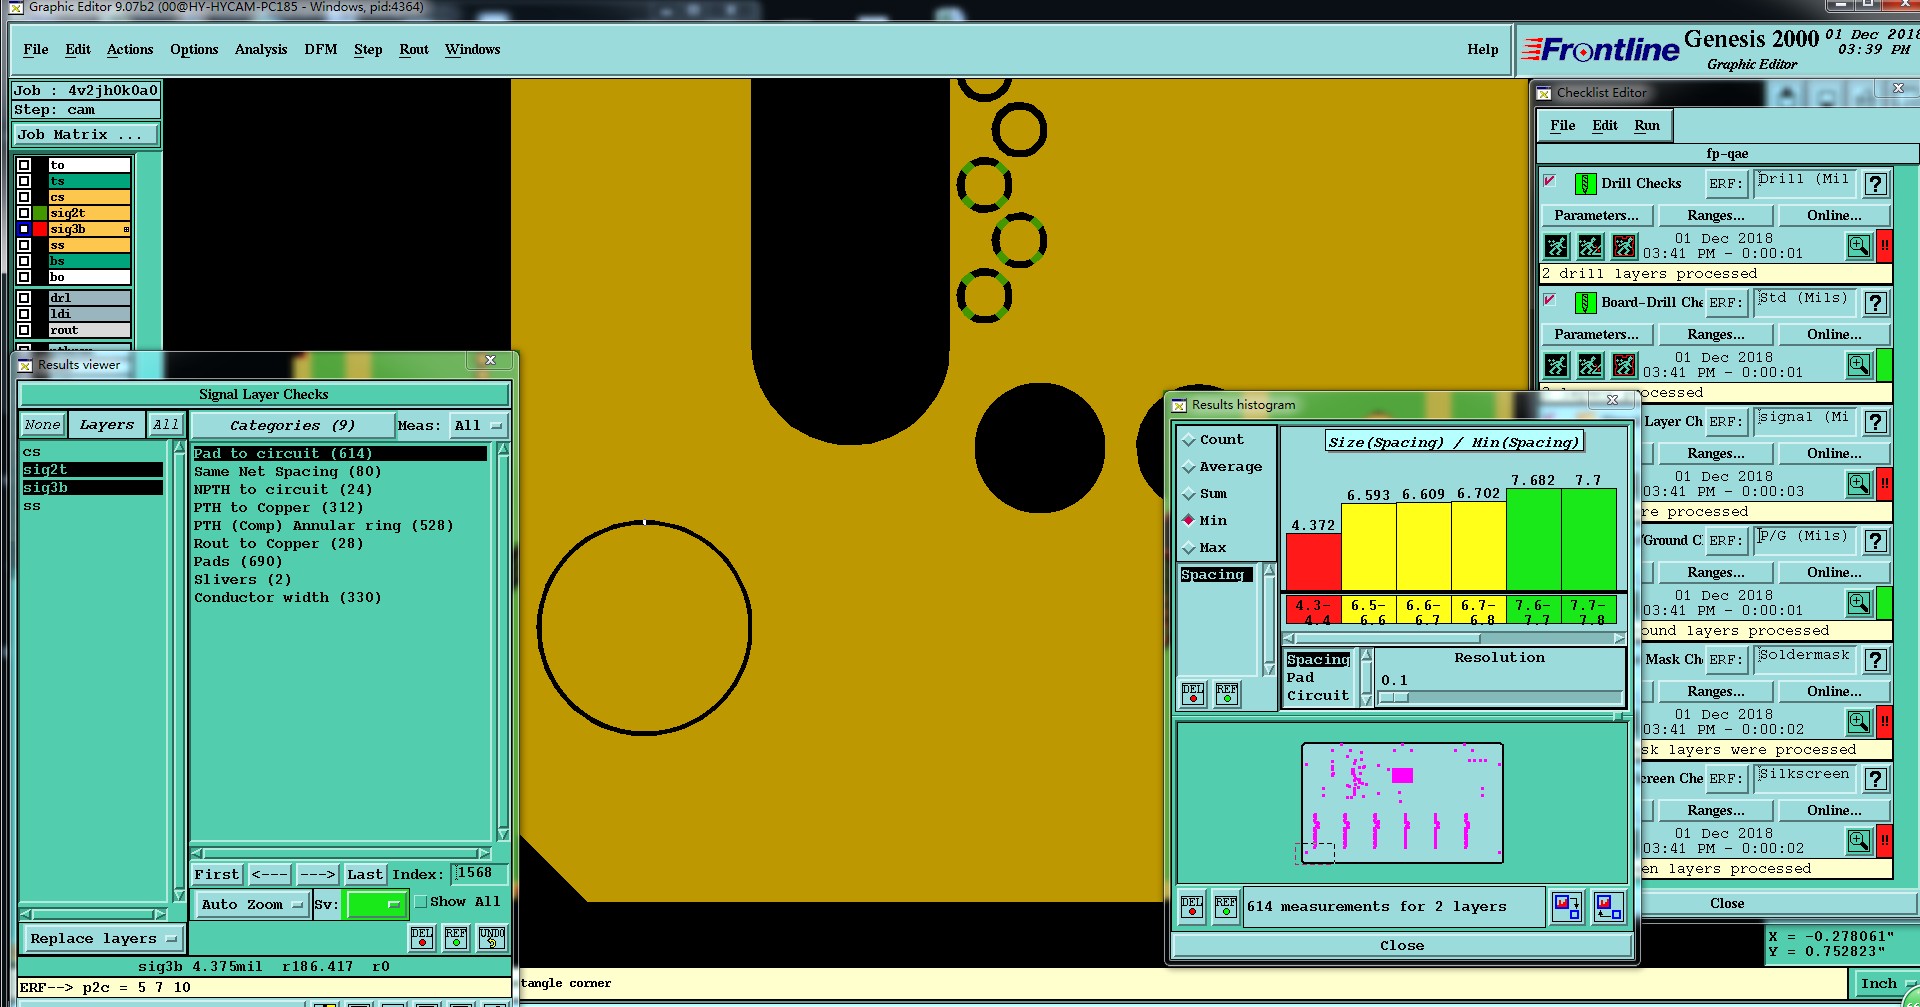The height and width of the screenshot is (1007, 1920).
Task: Click Last button in Results viewer
Action: pos(365,875)
